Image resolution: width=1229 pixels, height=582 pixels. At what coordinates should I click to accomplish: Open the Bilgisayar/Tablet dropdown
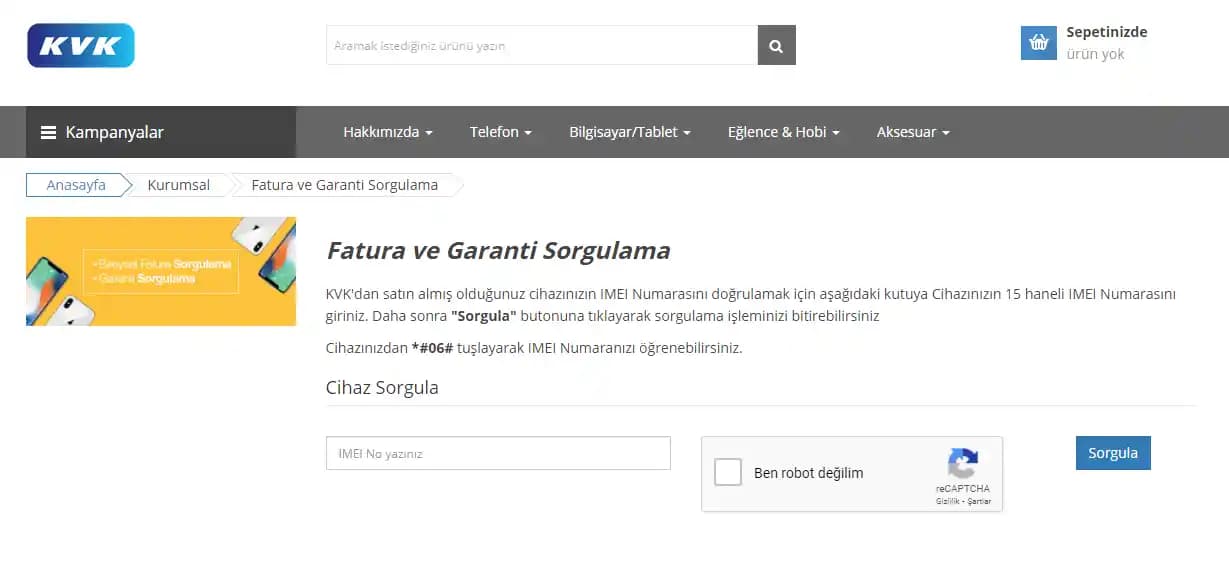click(x=629, y=131)
